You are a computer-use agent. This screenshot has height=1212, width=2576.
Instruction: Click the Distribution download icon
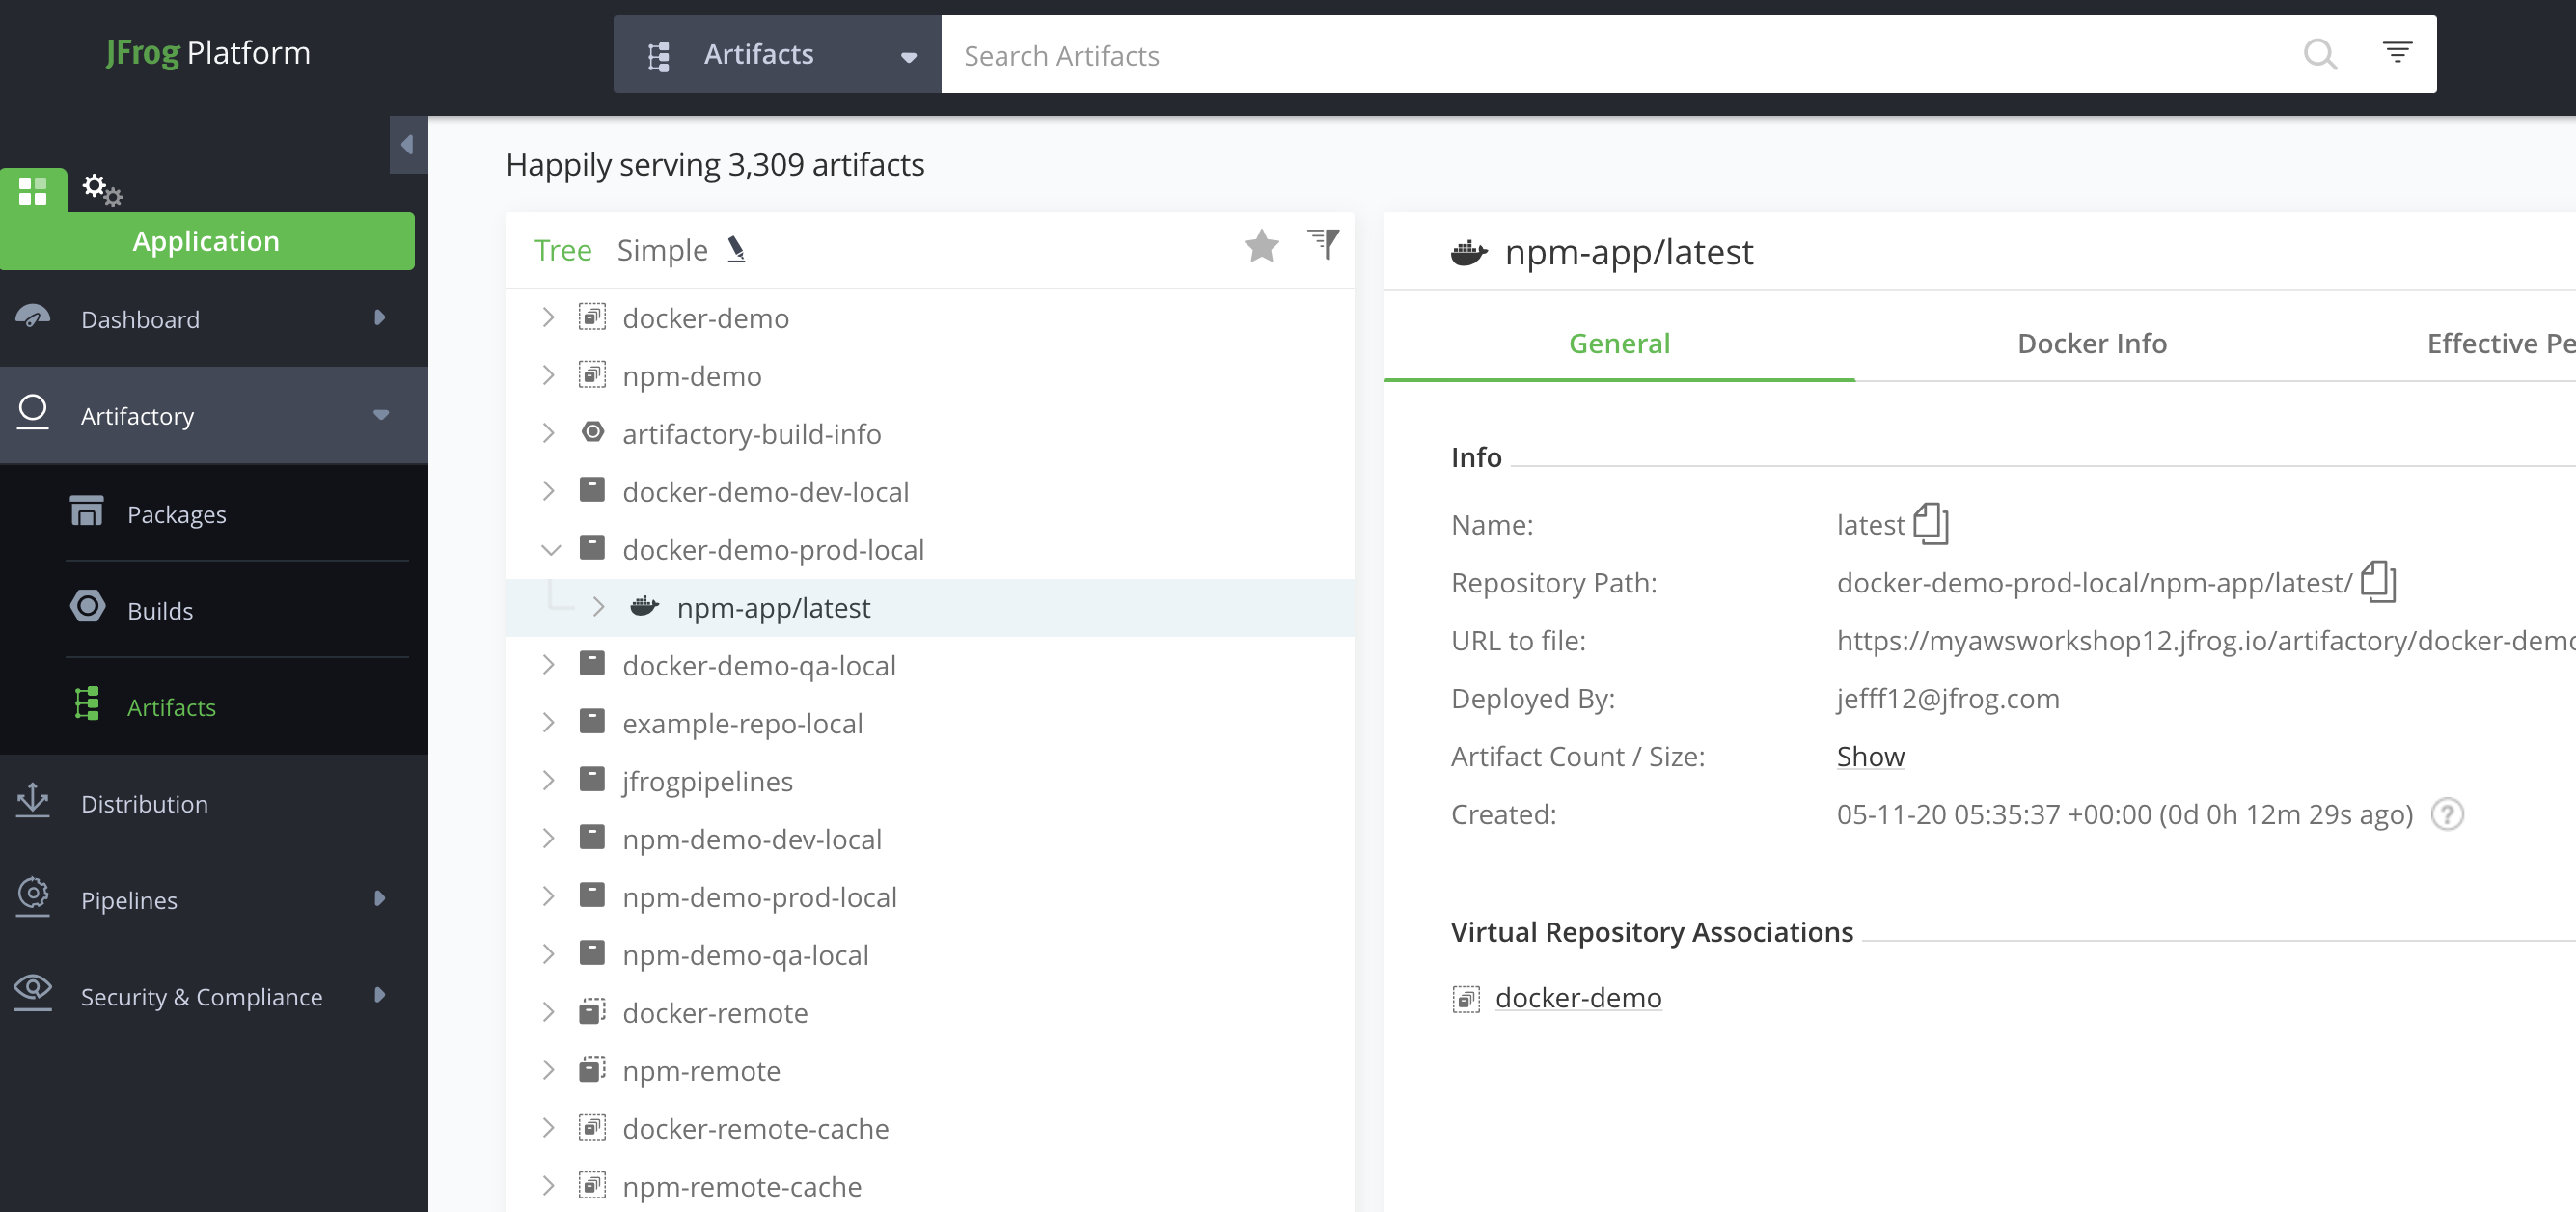tap(33, 801)
